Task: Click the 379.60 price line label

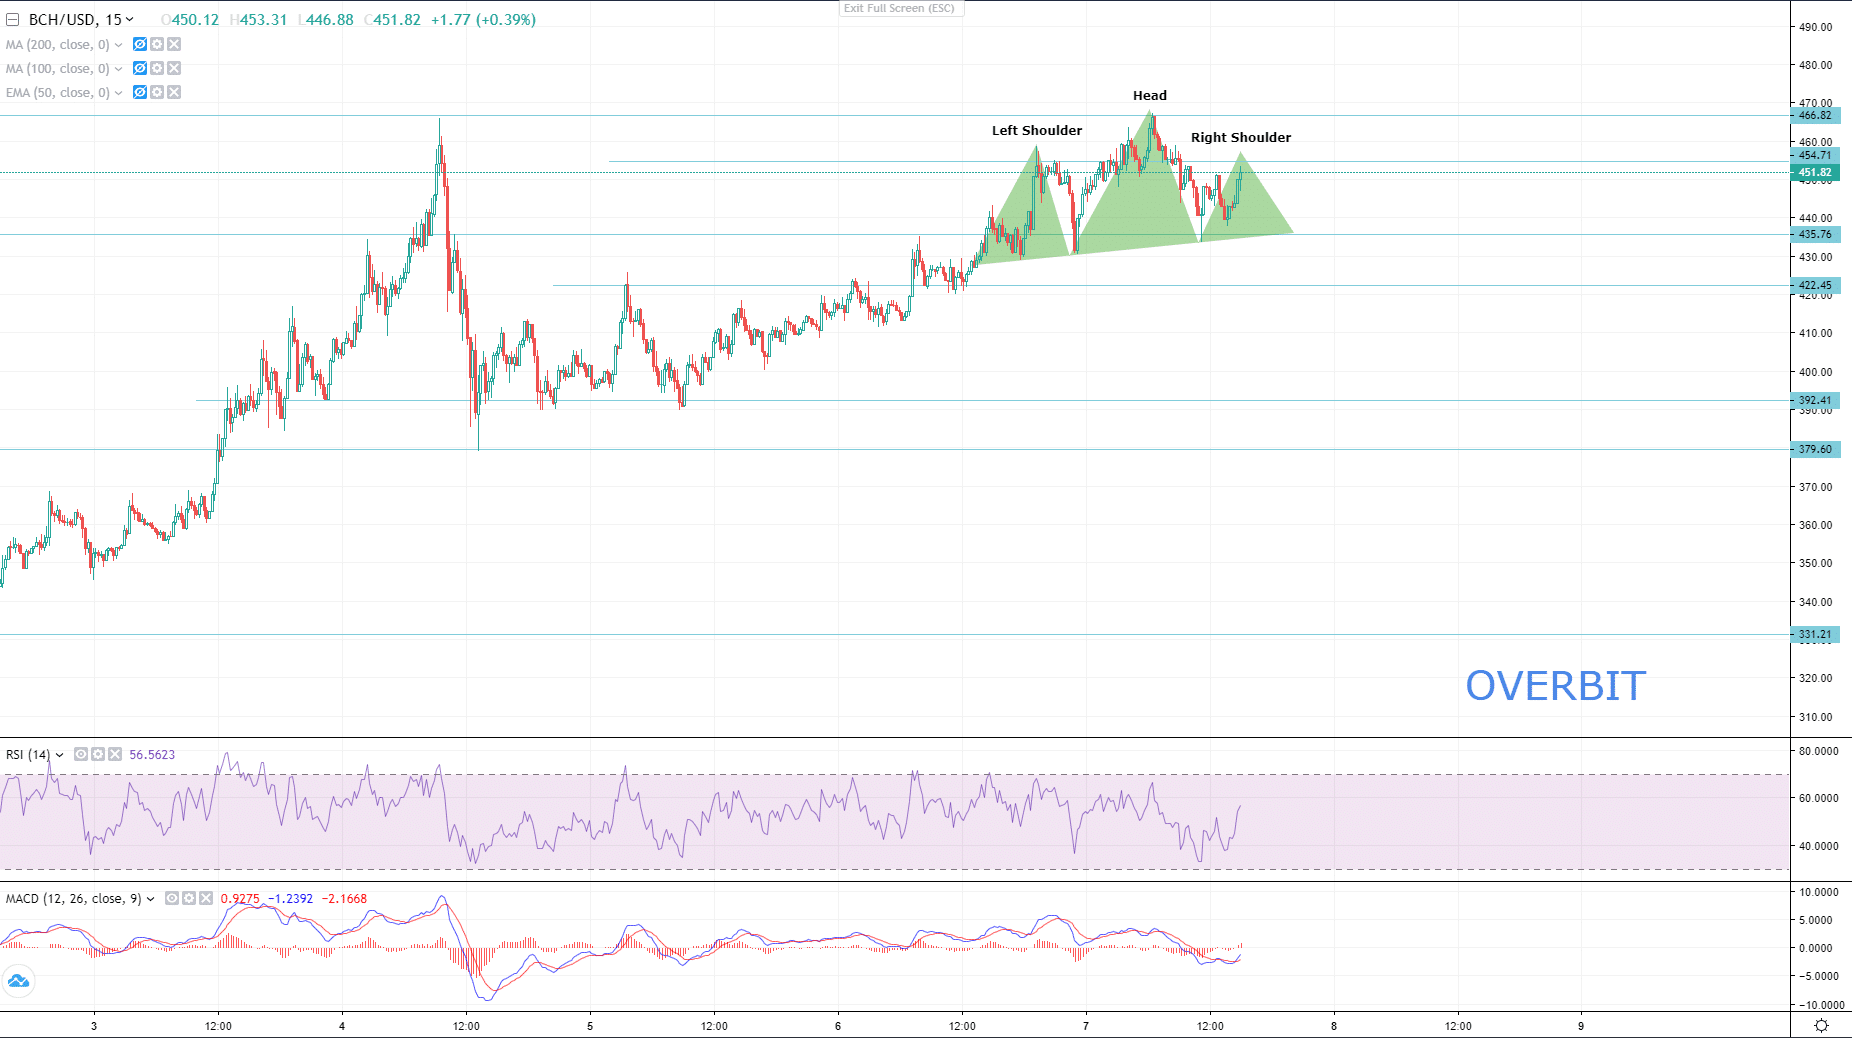Action: [1815, 449]
